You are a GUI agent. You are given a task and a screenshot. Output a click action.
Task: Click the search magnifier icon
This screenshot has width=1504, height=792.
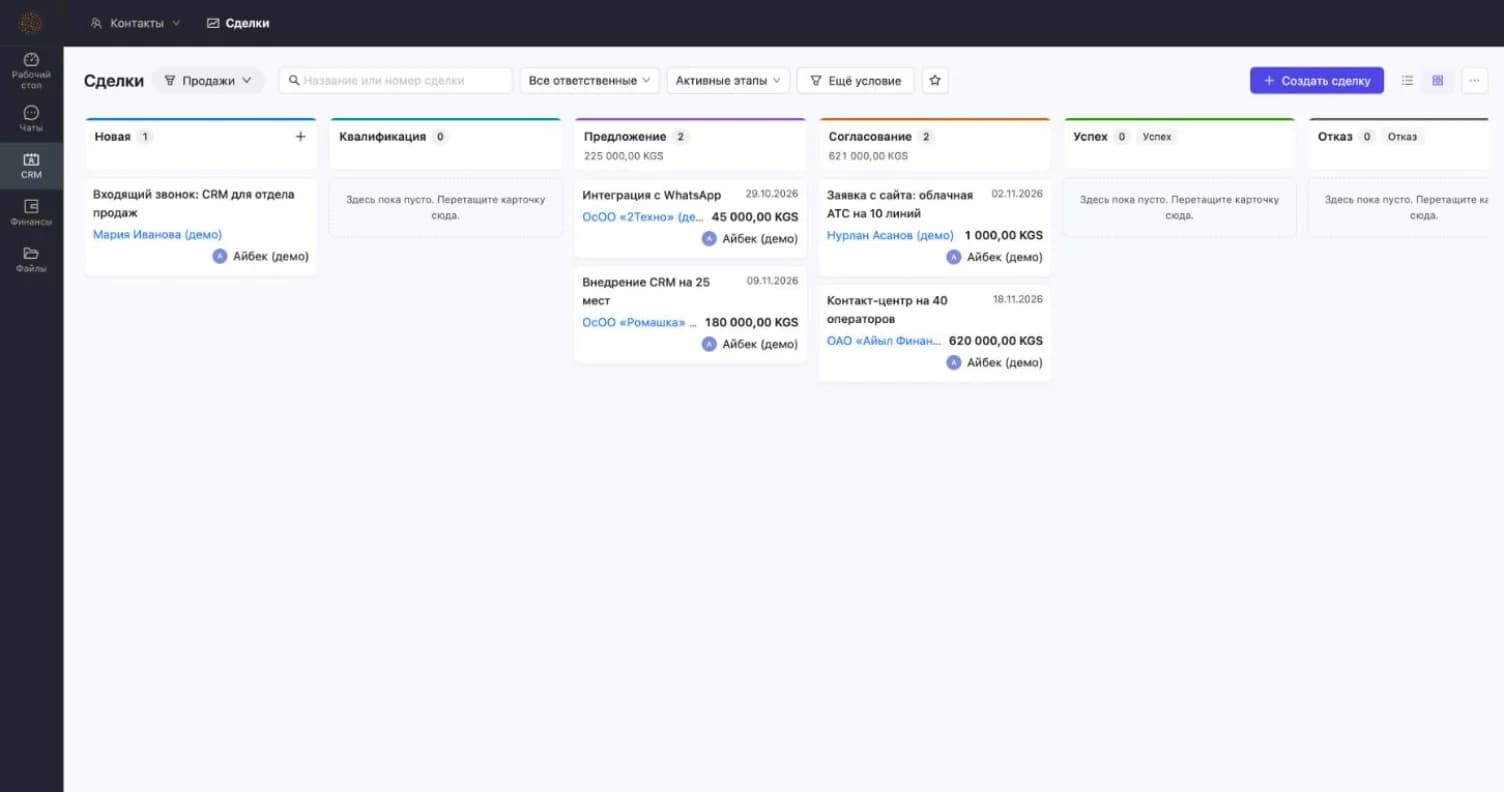[x=294, y=81]
